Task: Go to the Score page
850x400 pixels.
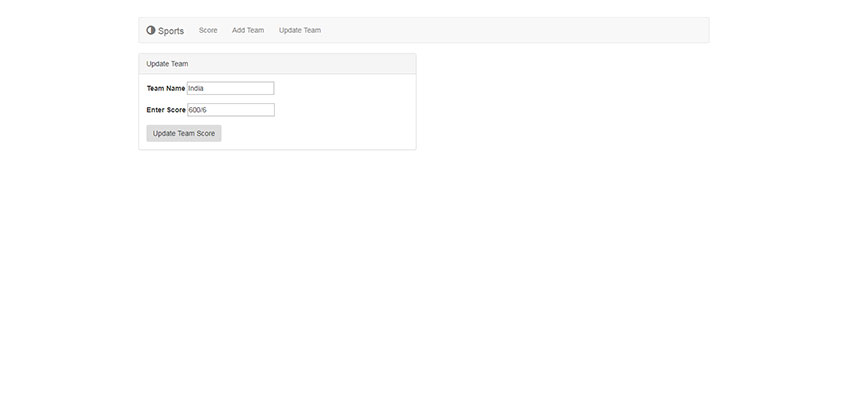Action: [x=208, y=30]
